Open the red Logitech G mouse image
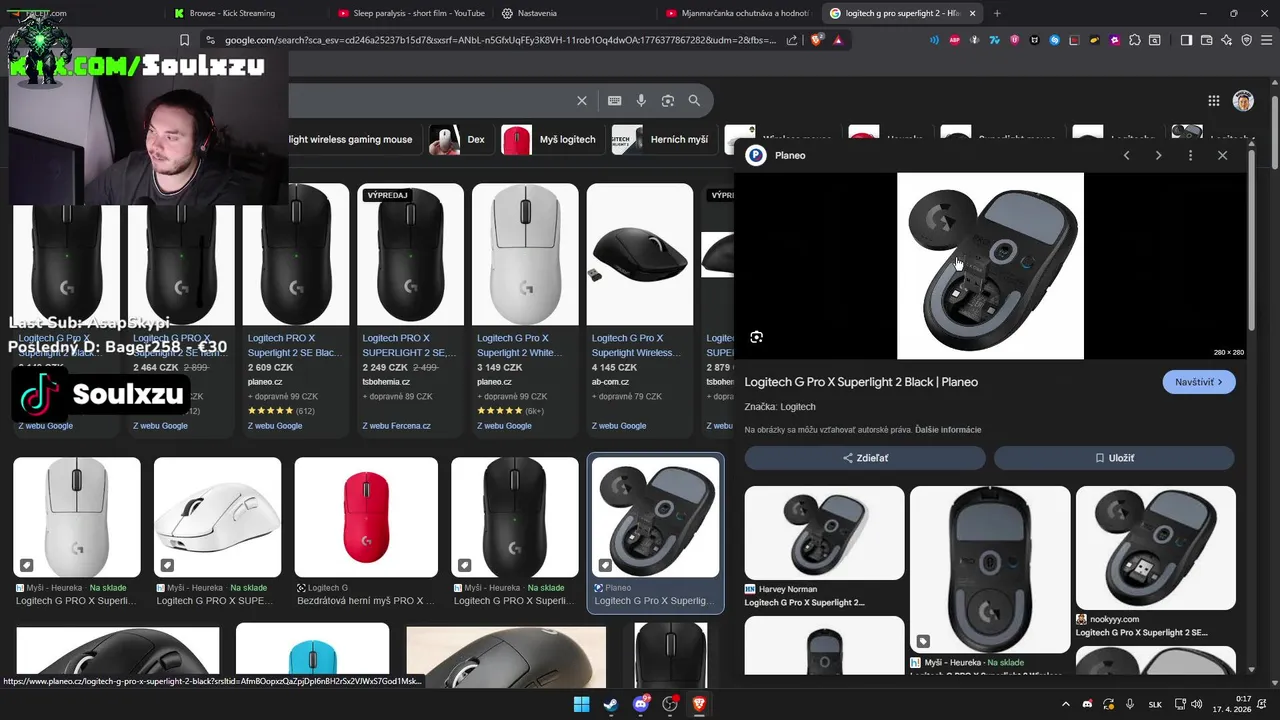Viewport: 1280px width, 720px height. point(366,518)
